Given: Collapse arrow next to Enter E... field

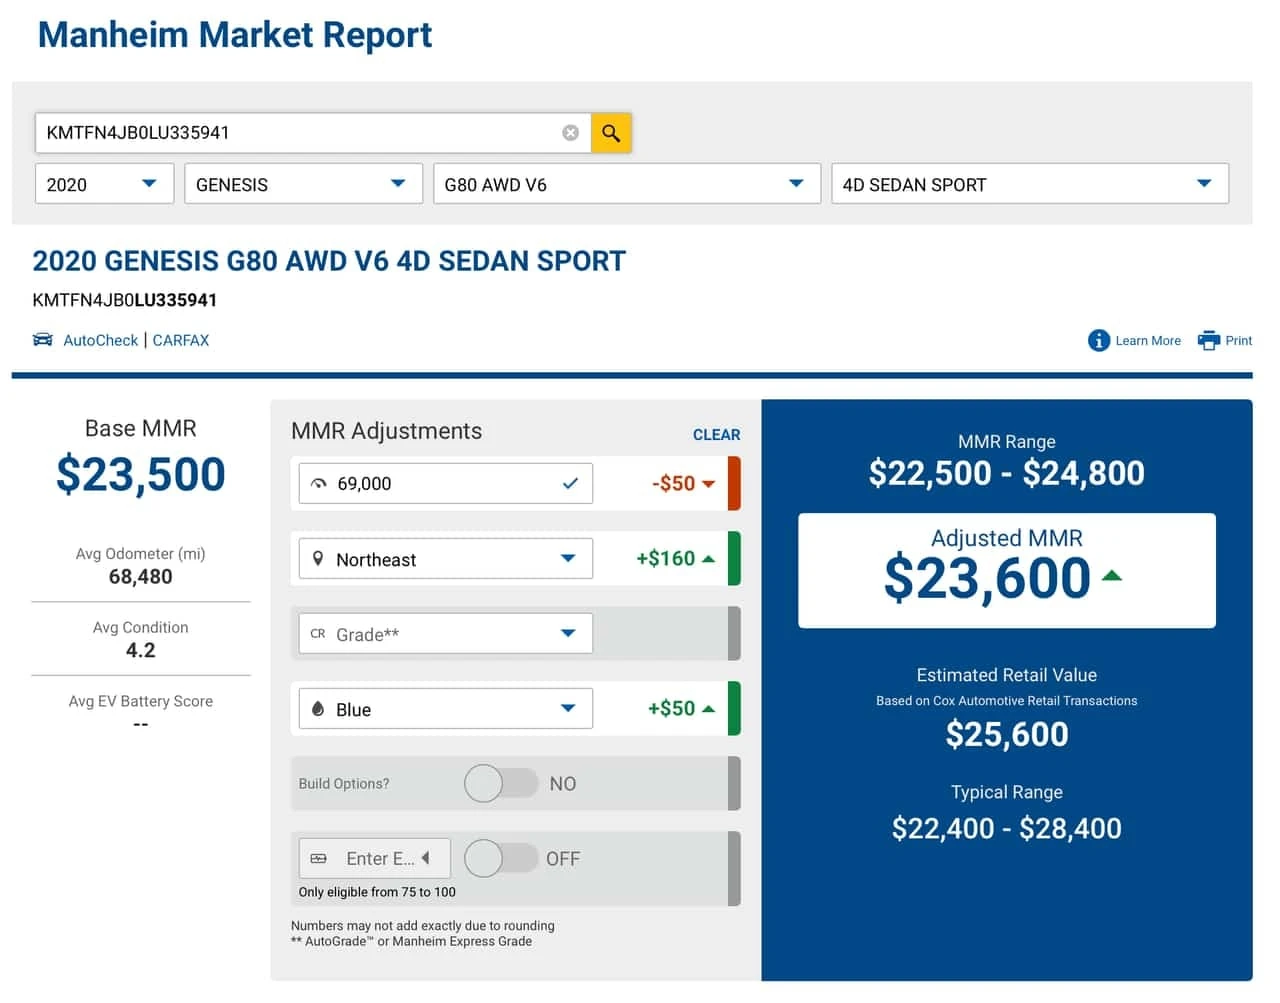Looking at the screenshot, I should [x=426, y=858].
